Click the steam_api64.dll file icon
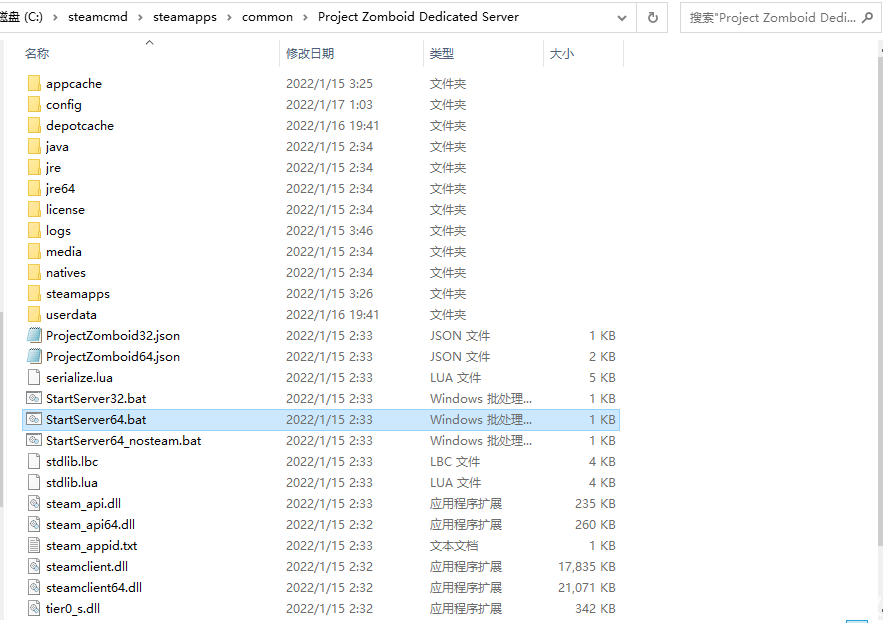The width and height of the screenshot is (883, 623). point(34,524)
